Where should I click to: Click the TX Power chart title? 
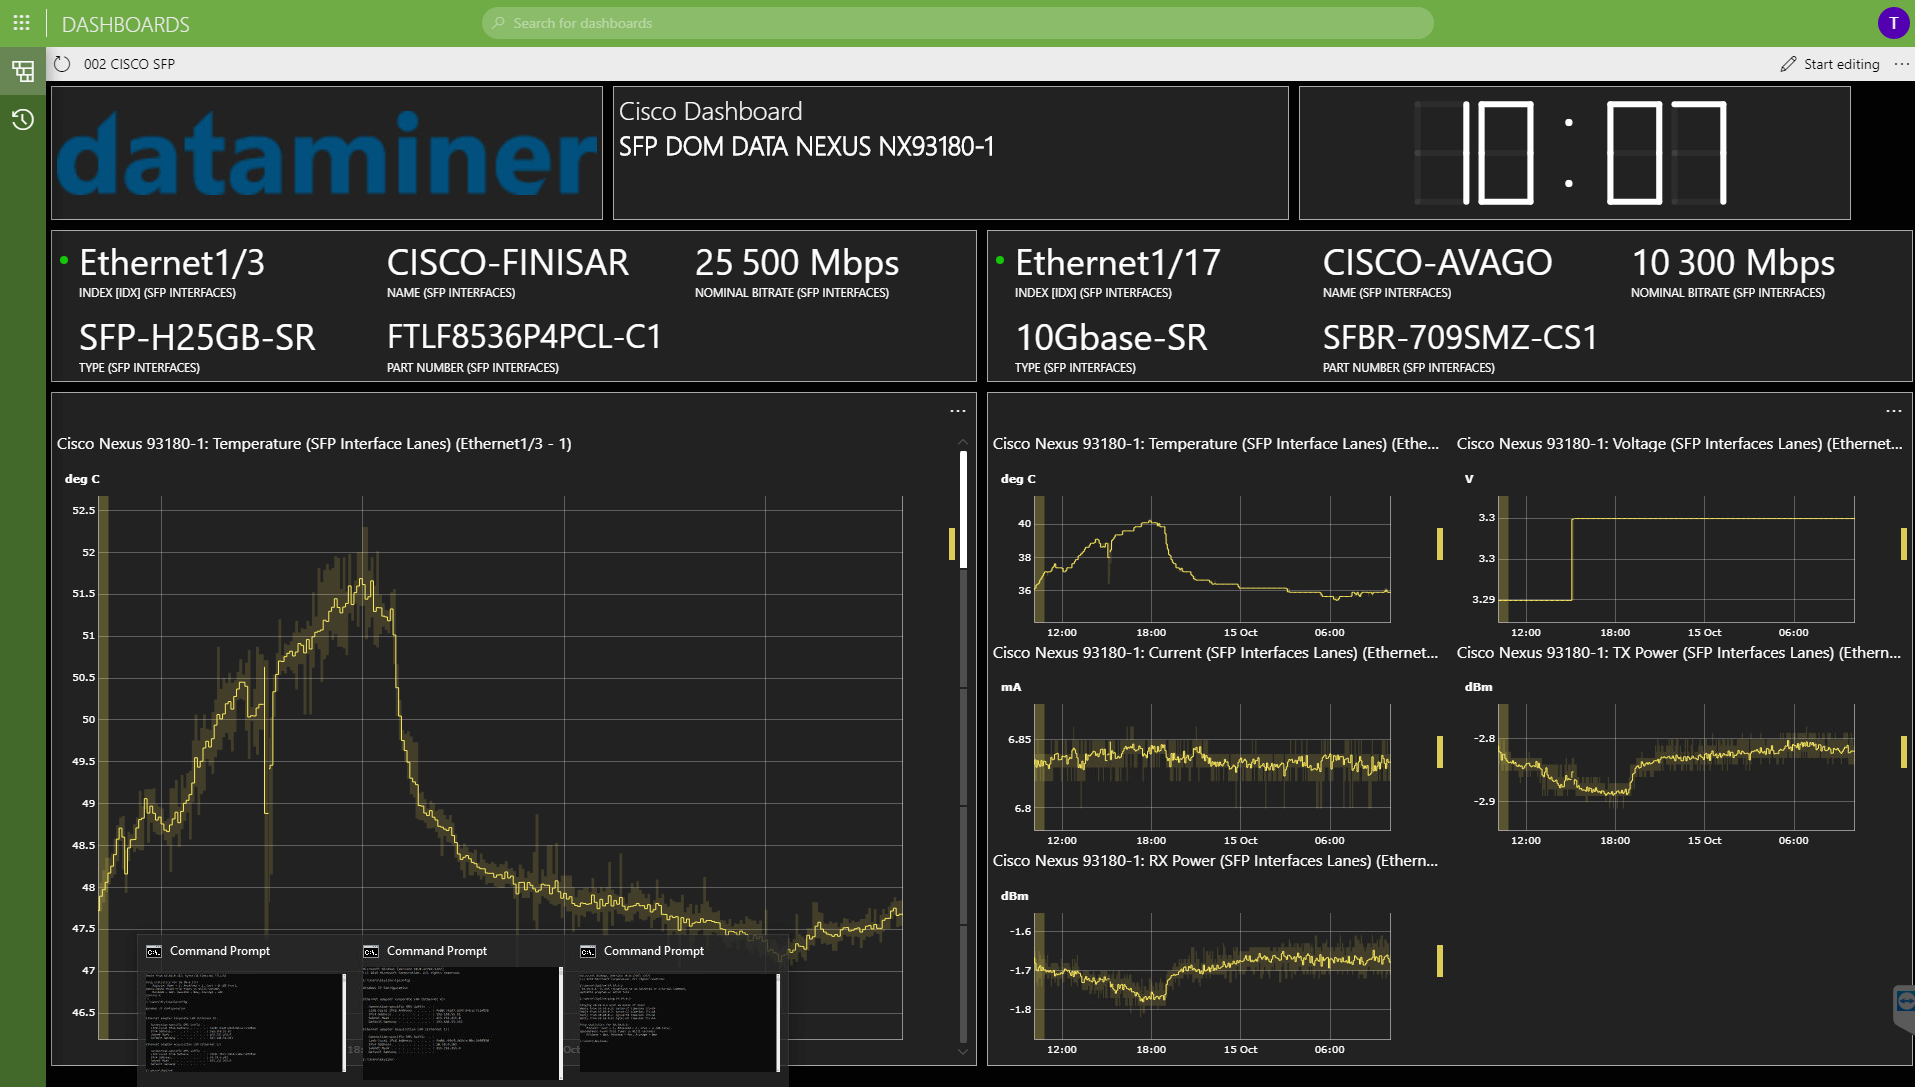point(1680,653)
